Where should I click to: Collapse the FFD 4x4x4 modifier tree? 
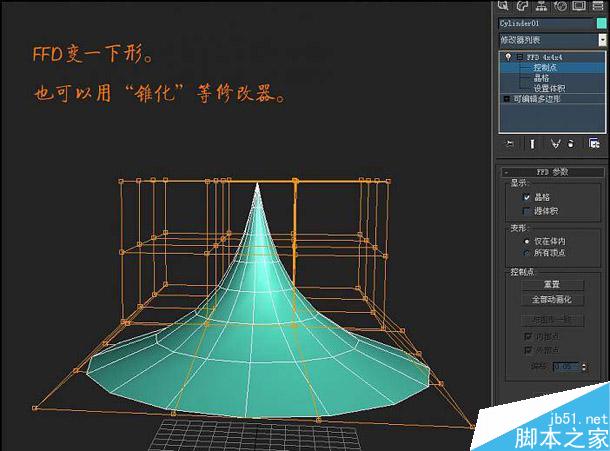coord(519,57)
